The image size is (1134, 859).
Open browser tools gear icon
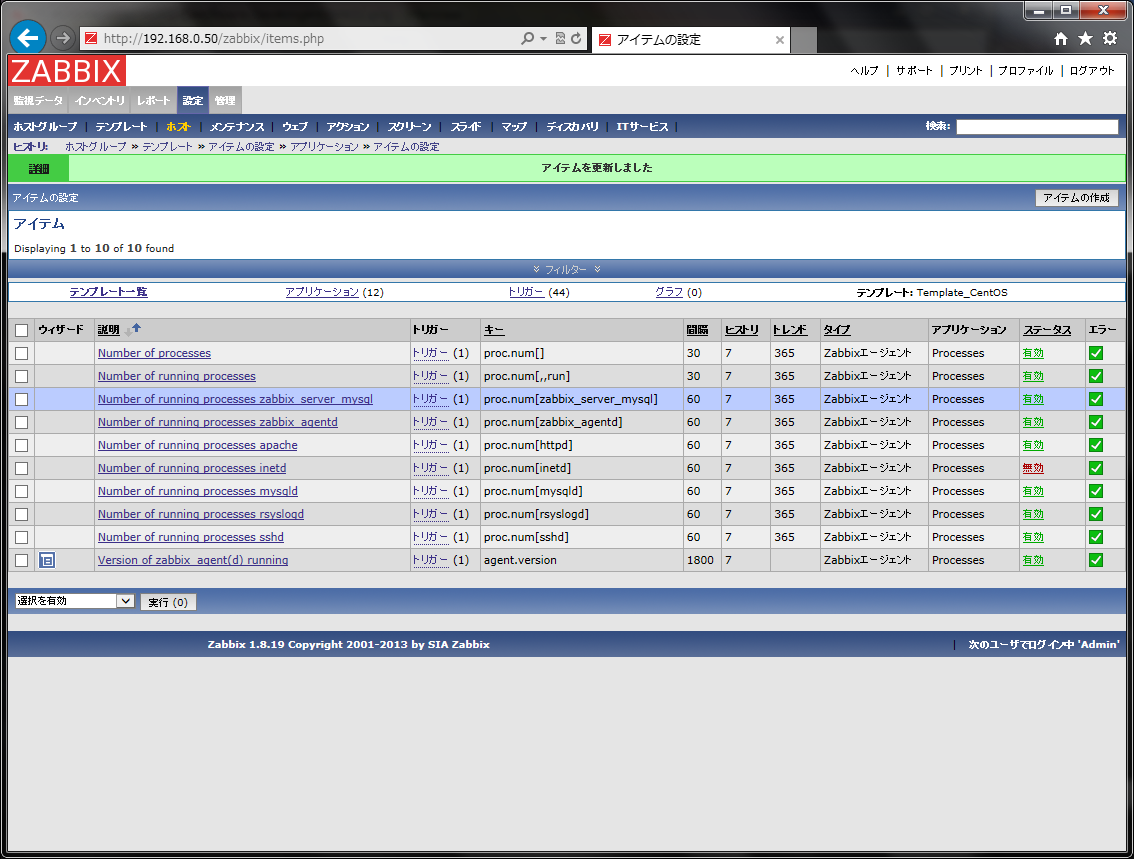(1110, 38)
